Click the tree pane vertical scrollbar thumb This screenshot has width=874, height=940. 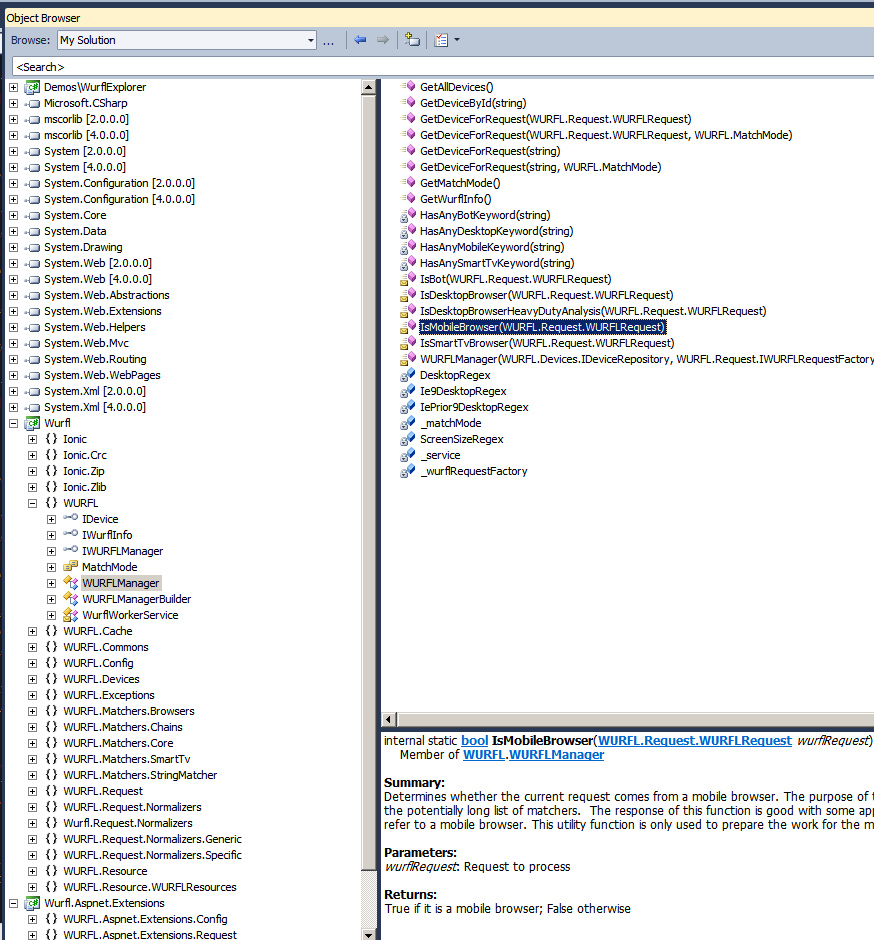[369, 481]
